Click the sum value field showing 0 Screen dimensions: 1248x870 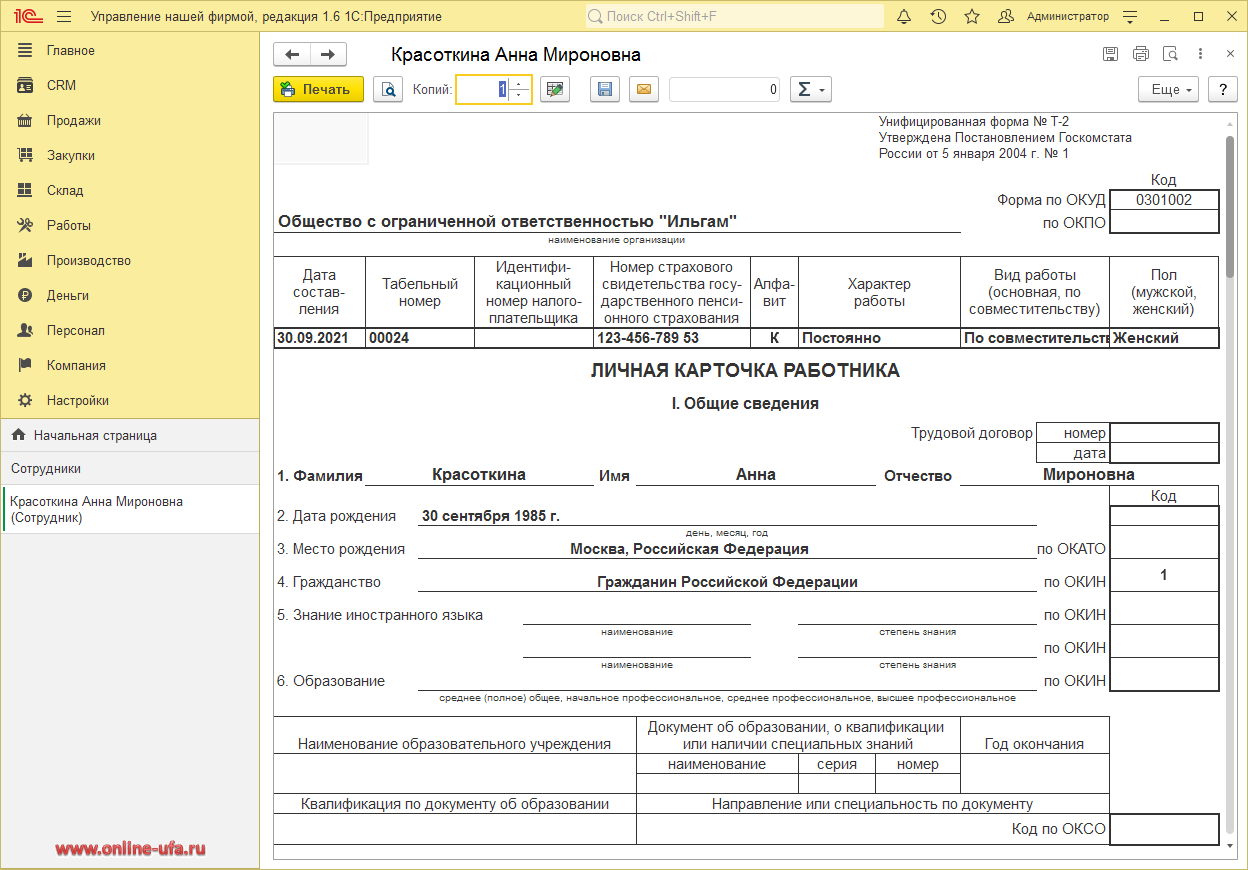724,89
